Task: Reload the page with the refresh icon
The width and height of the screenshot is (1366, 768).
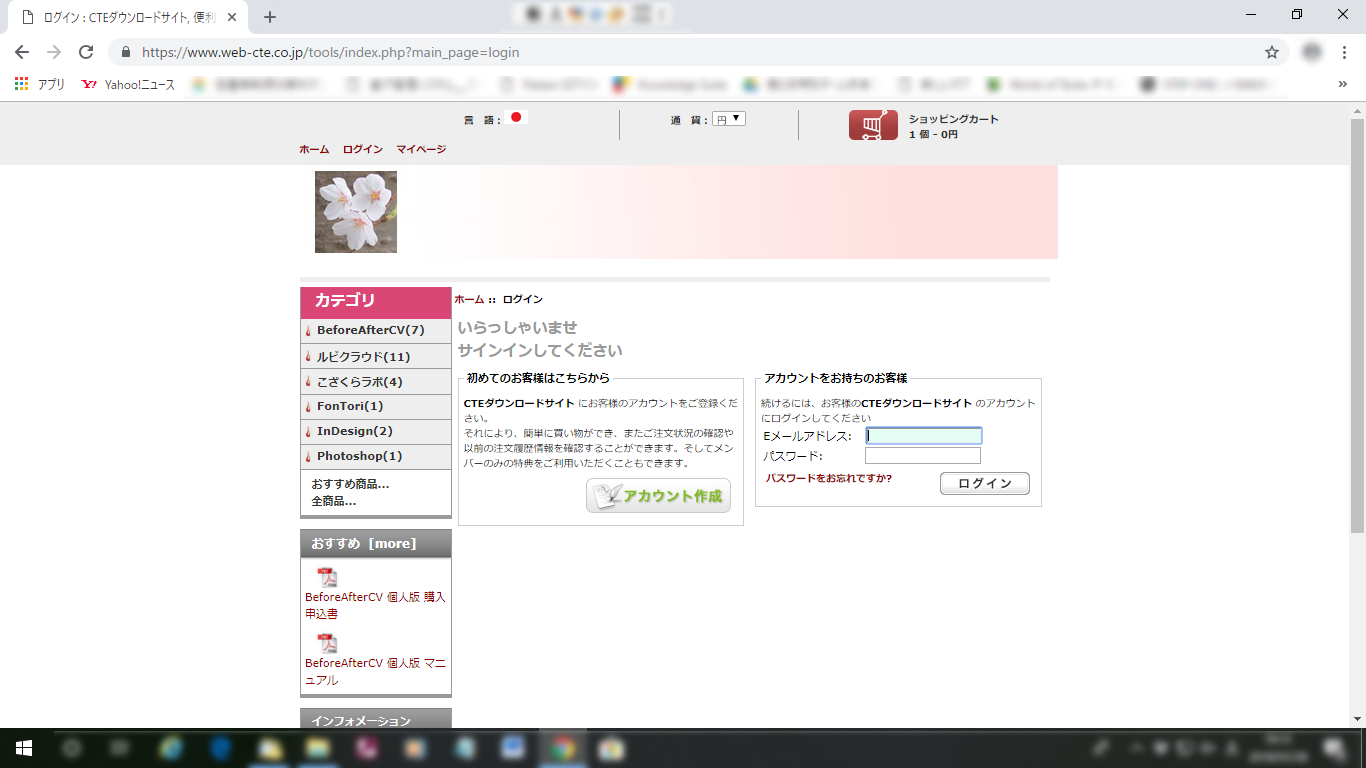Action: [x=86, y=52]
